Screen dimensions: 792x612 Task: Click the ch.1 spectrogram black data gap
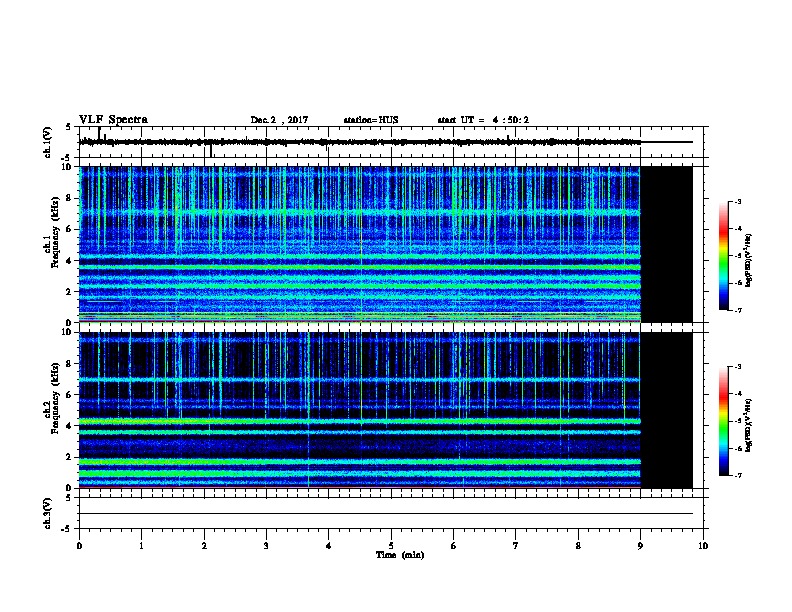coord(667,244)
